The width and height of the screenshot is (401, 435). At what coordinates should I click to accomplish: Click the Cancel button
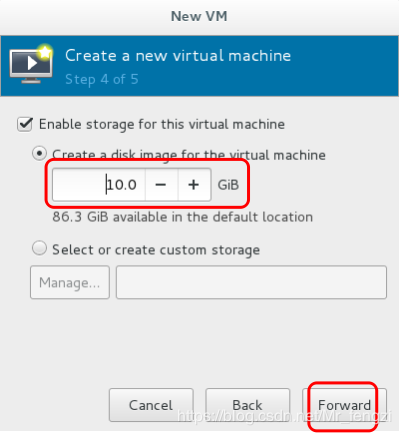tap(151, 405)
